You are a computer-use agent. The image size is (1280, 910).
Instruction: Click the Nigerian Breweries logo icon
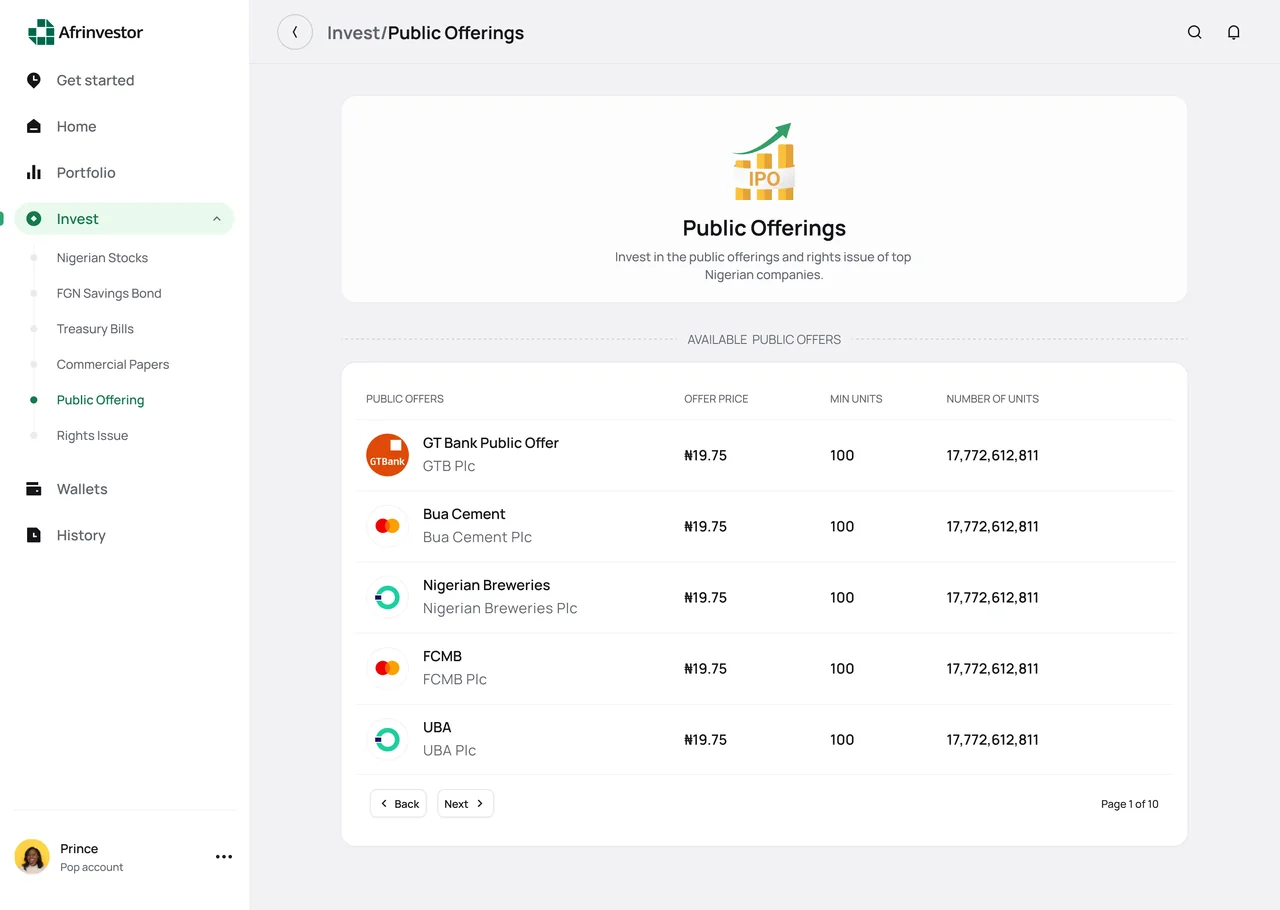point(387,597)
